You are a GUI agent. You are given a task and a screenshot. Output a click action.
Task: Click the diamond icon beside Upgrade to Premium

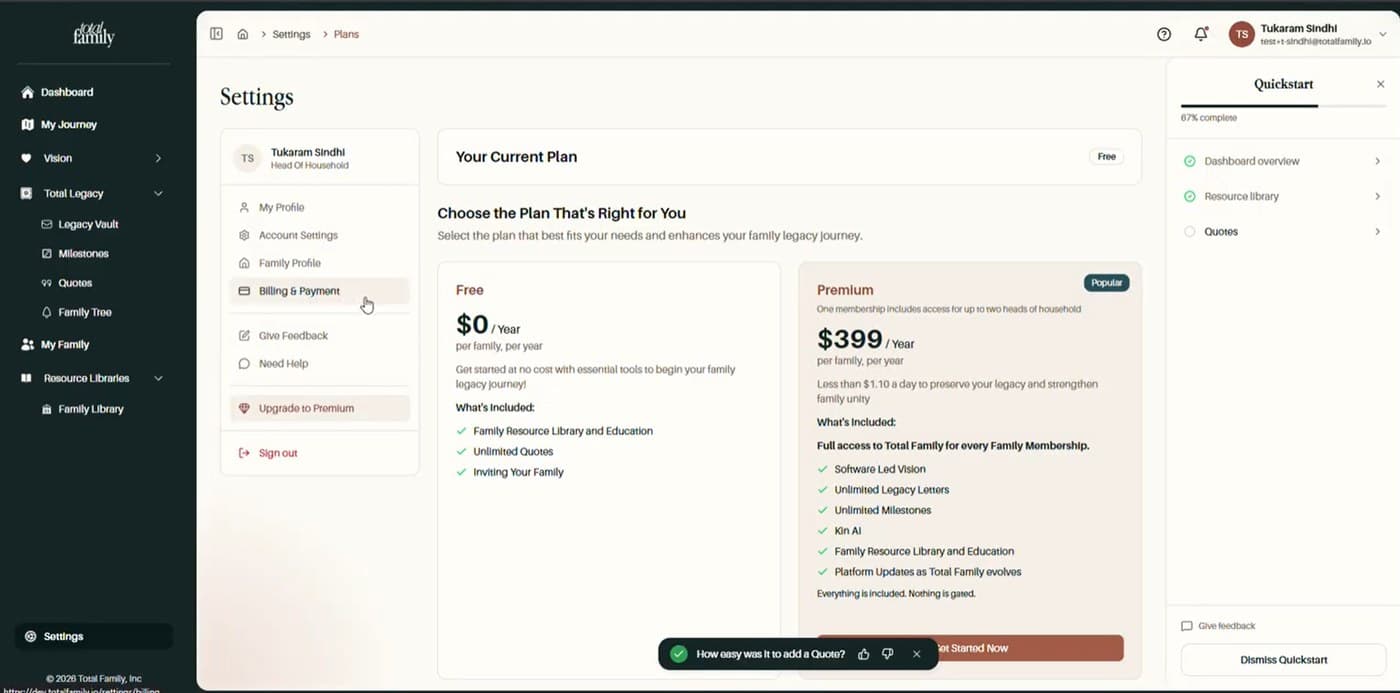tap(244, 408)
